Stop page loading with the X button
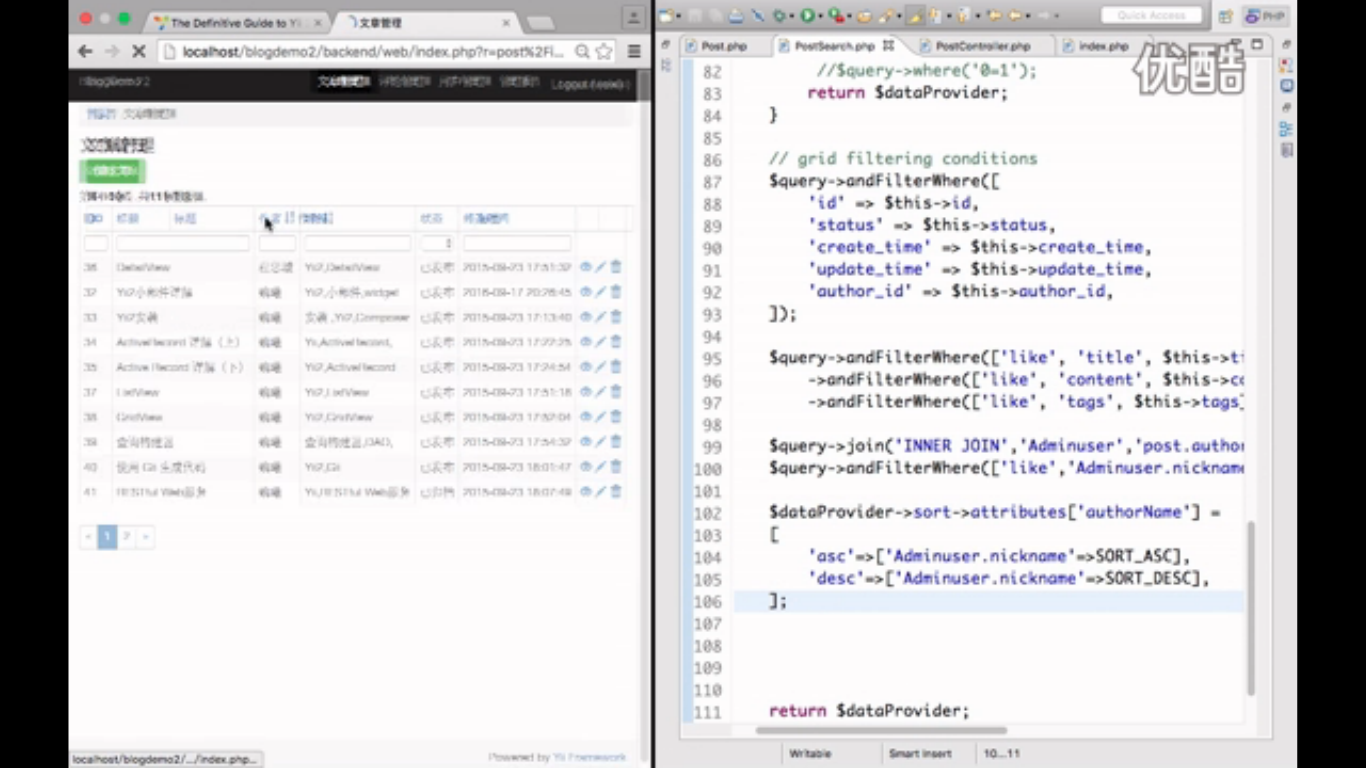Image resolution: width=1366 pixels, height=768 pixels. tap(138, 51)
